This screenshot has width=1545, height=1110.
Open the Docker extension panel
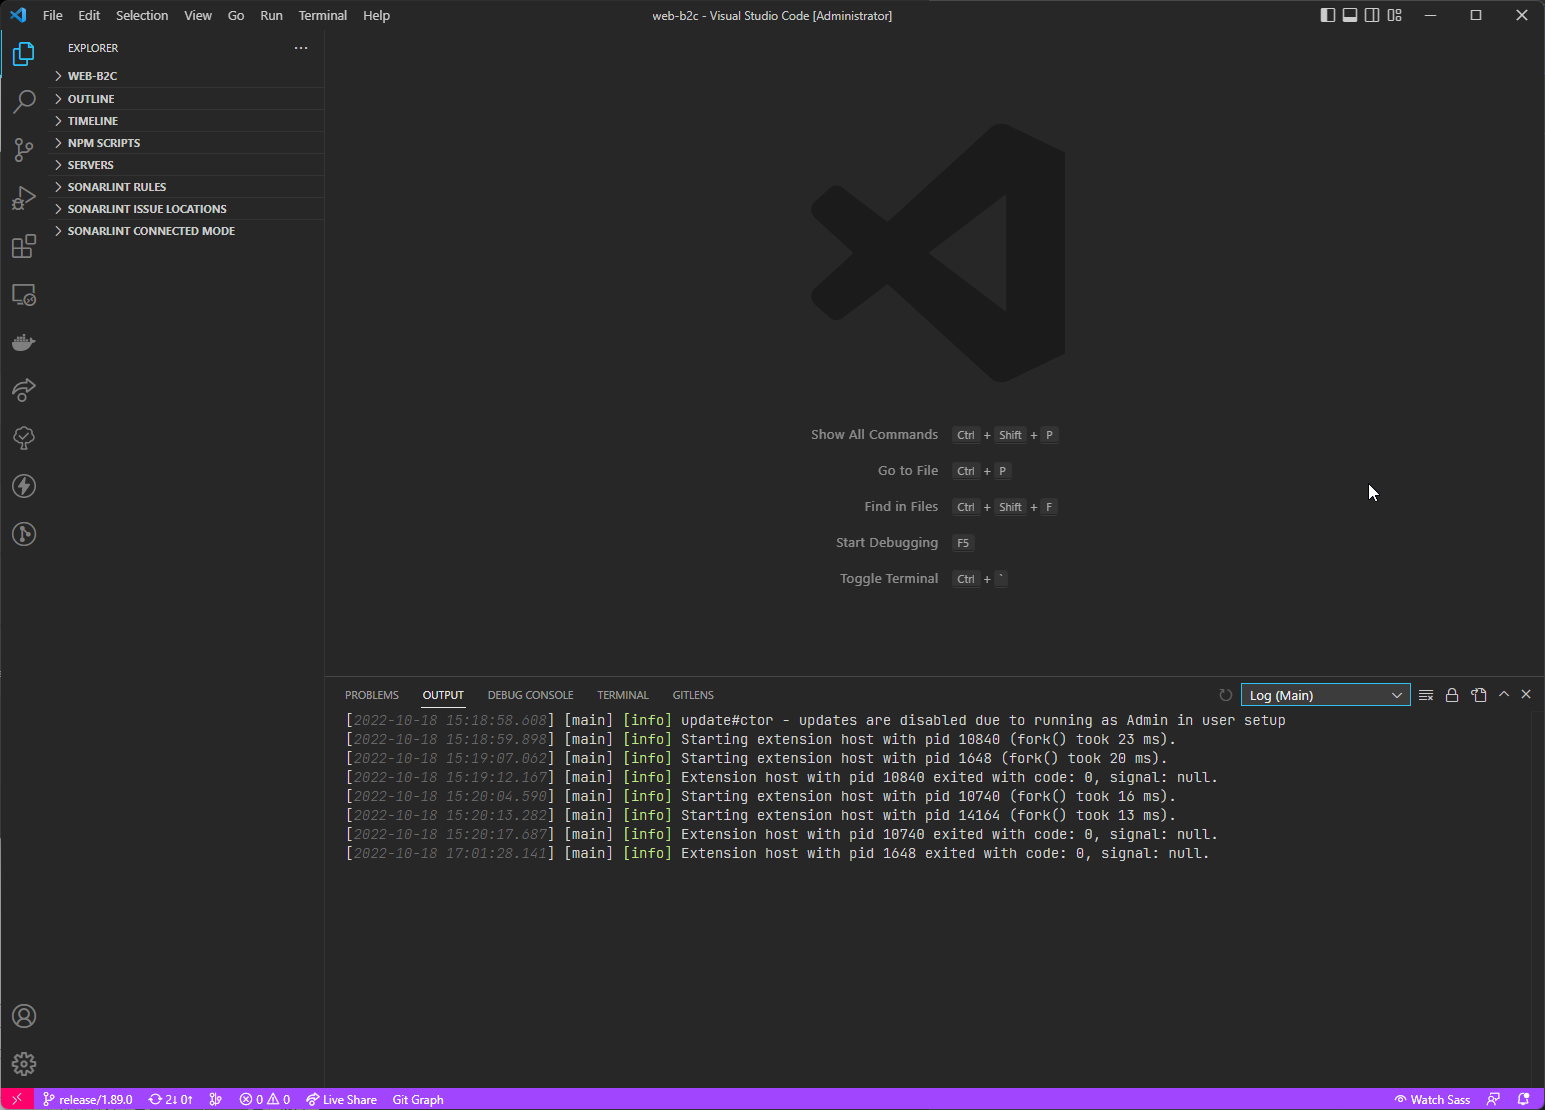(x=23, y=342)
